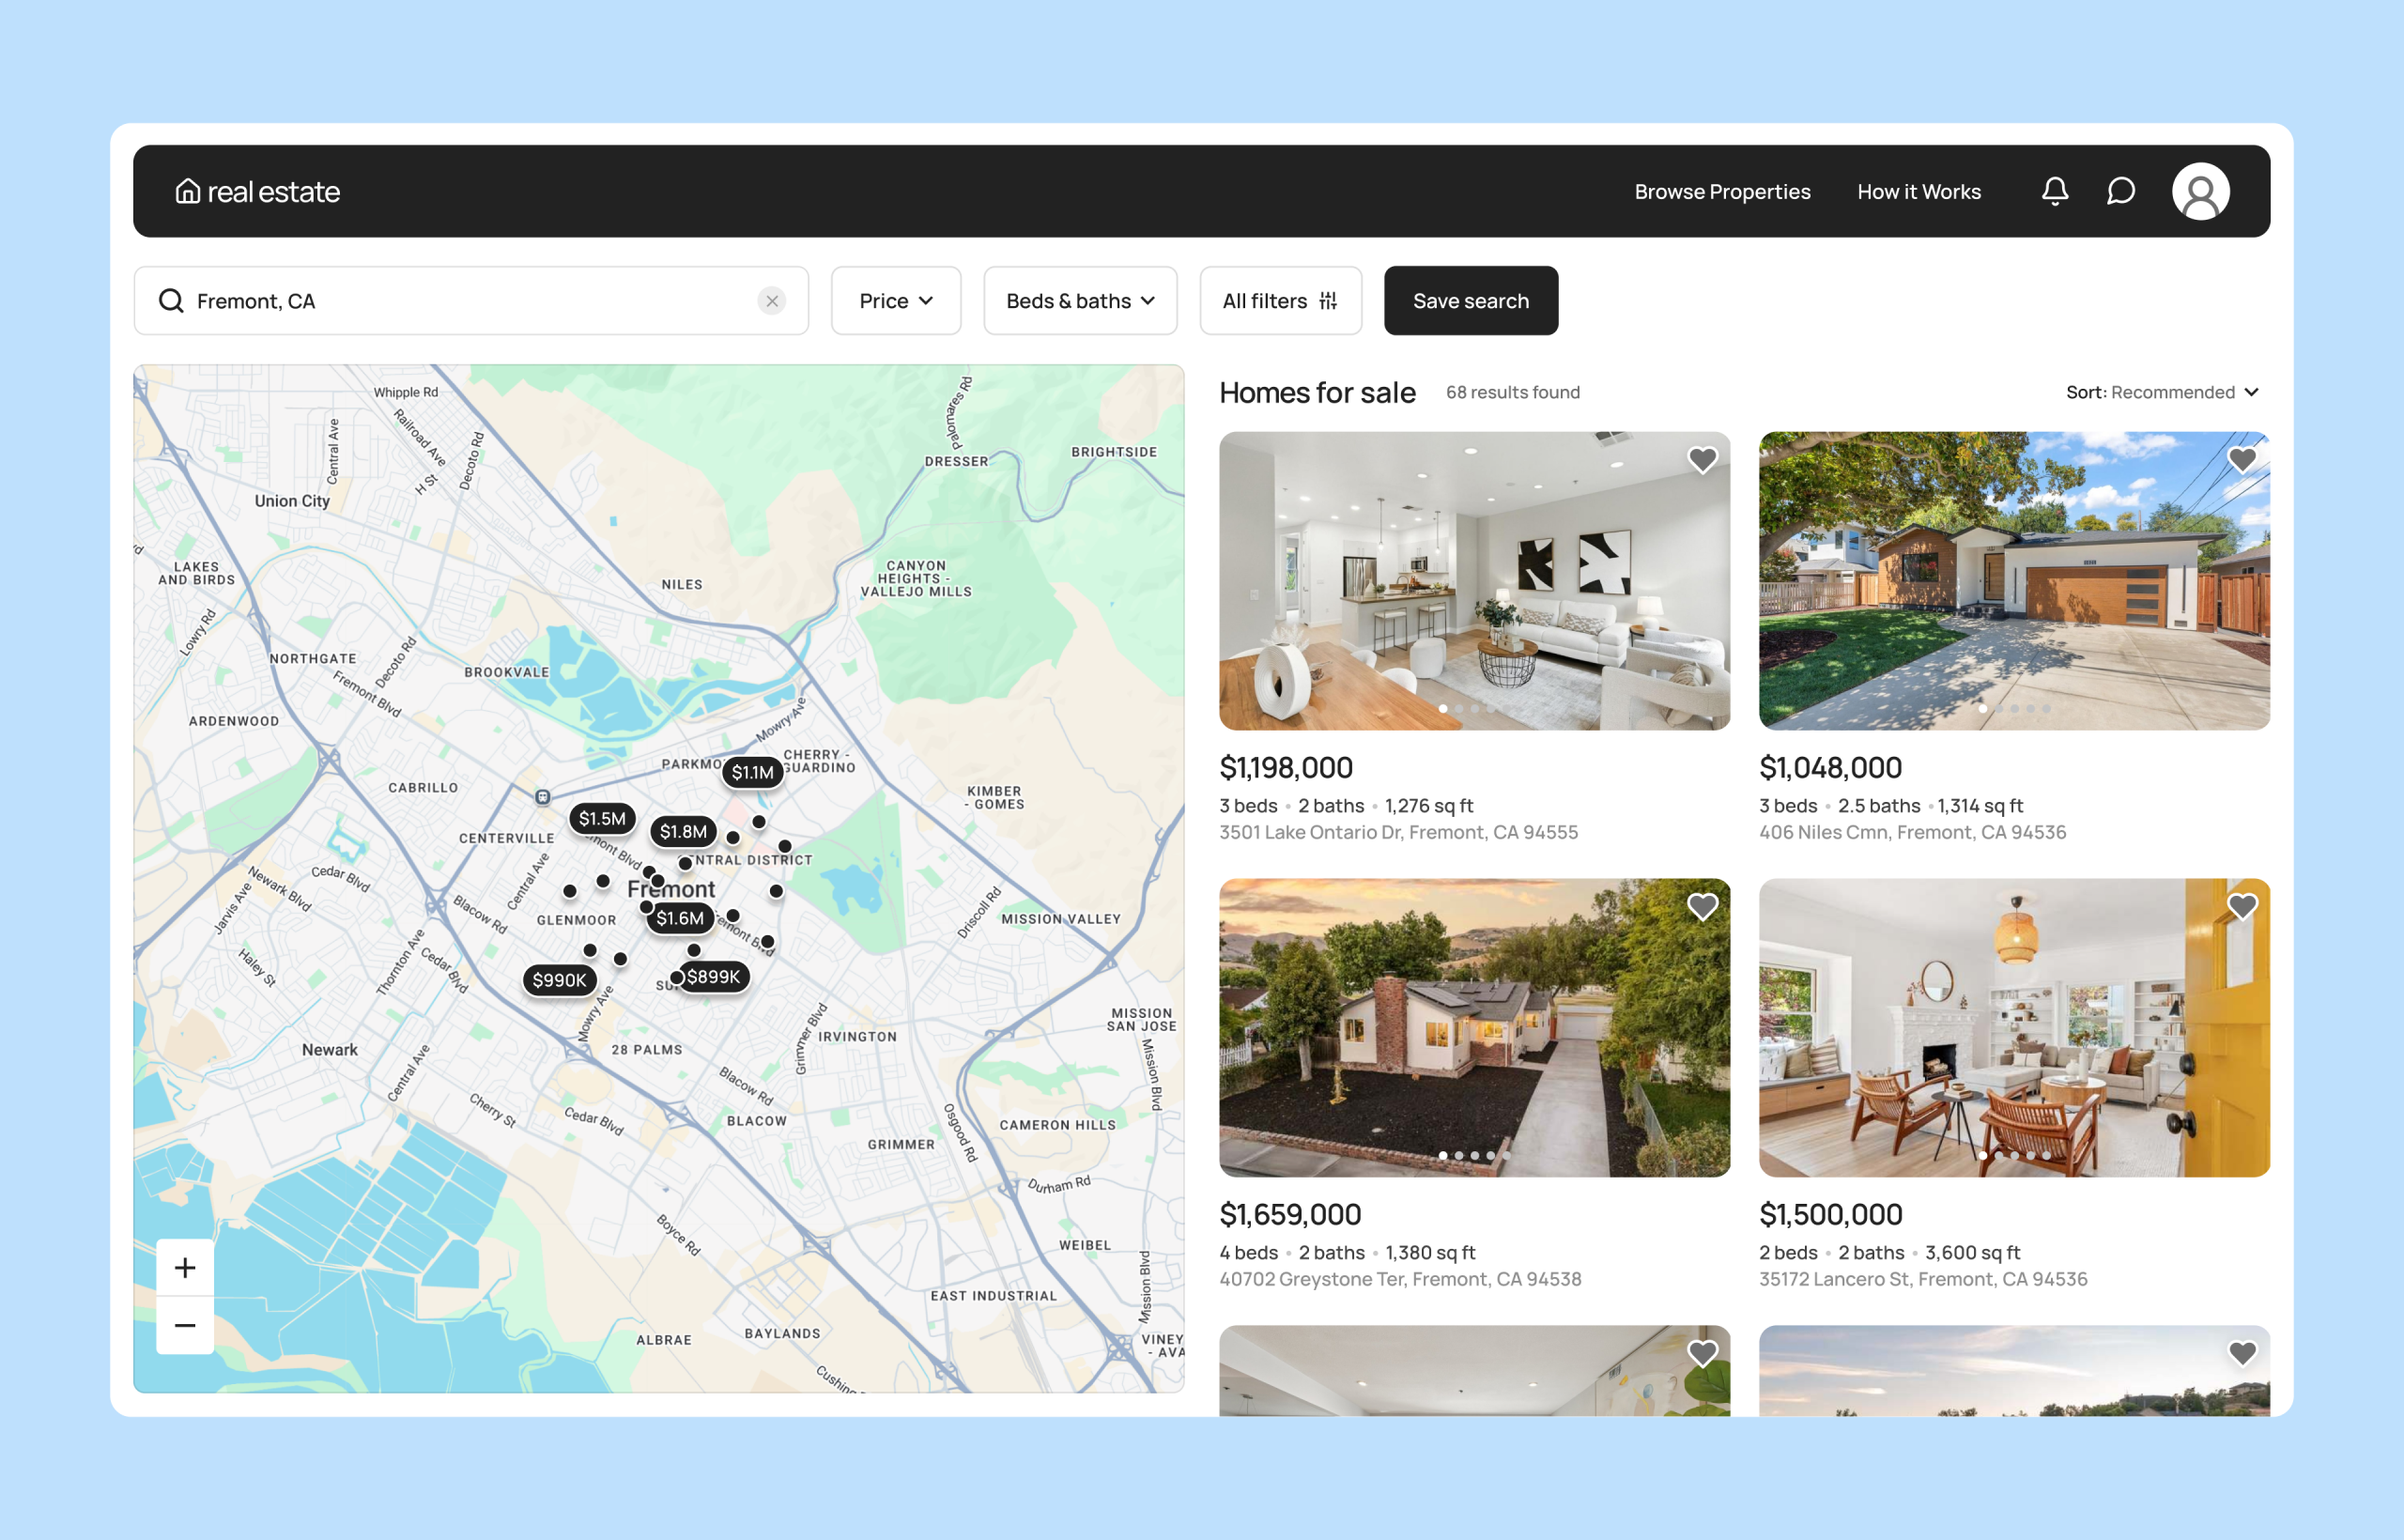Open the messages chat bubble icon
This screenshot has height=1540, width=2404.
(x=2120, y=191)
